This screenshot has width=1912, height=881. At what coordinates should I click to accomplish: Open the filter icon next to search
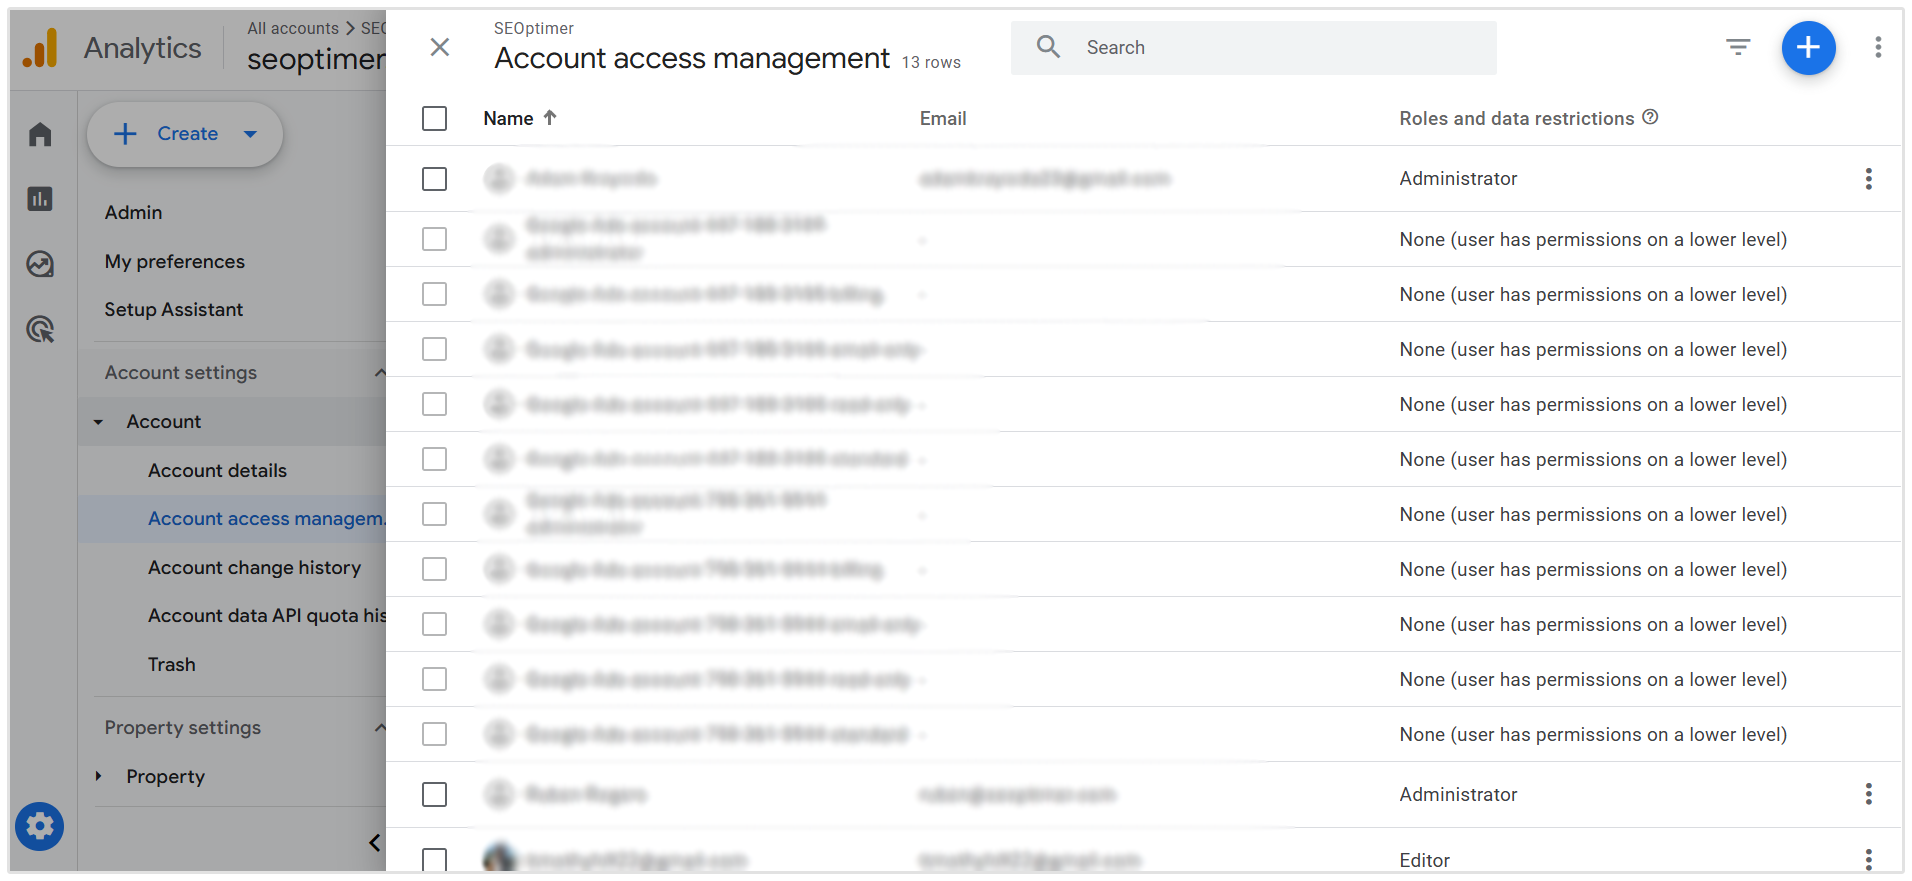click(x=1738, y=47)
